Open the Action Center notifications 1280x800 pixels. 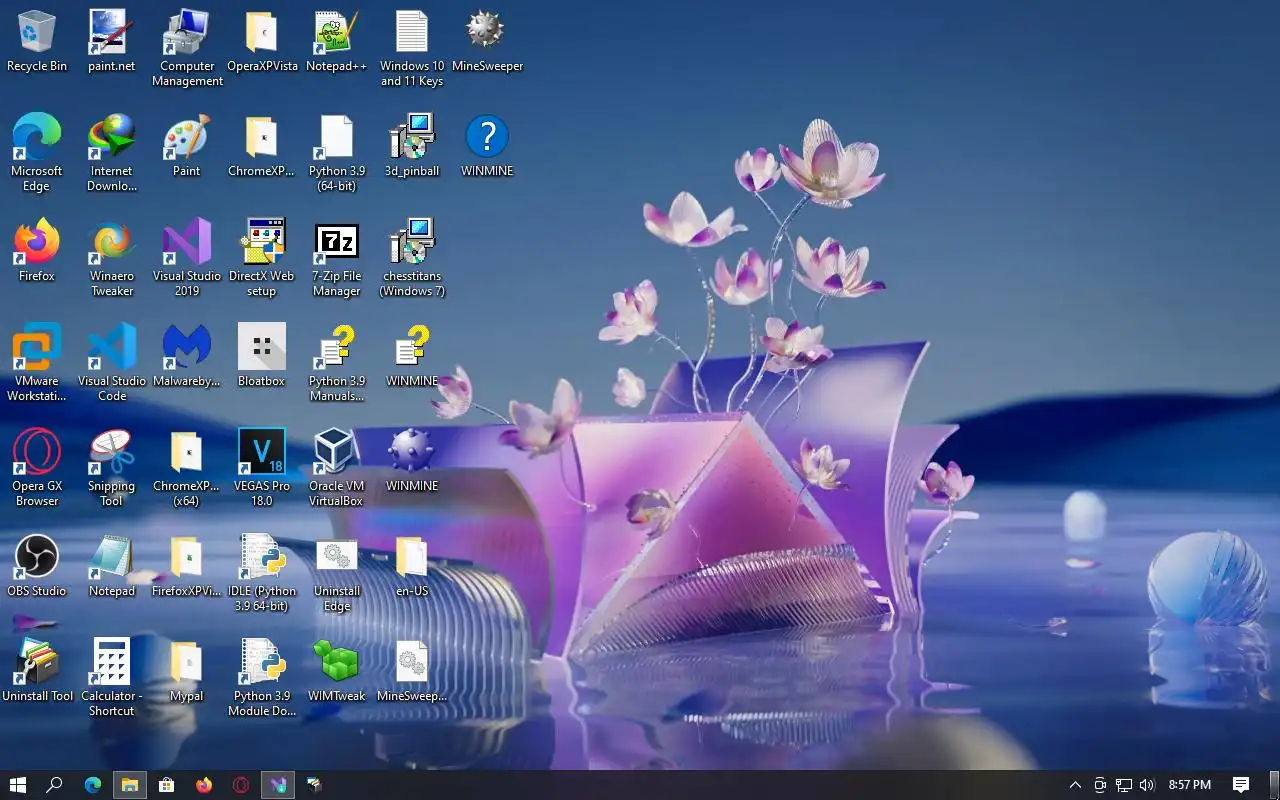click(x=1241, y=785)
